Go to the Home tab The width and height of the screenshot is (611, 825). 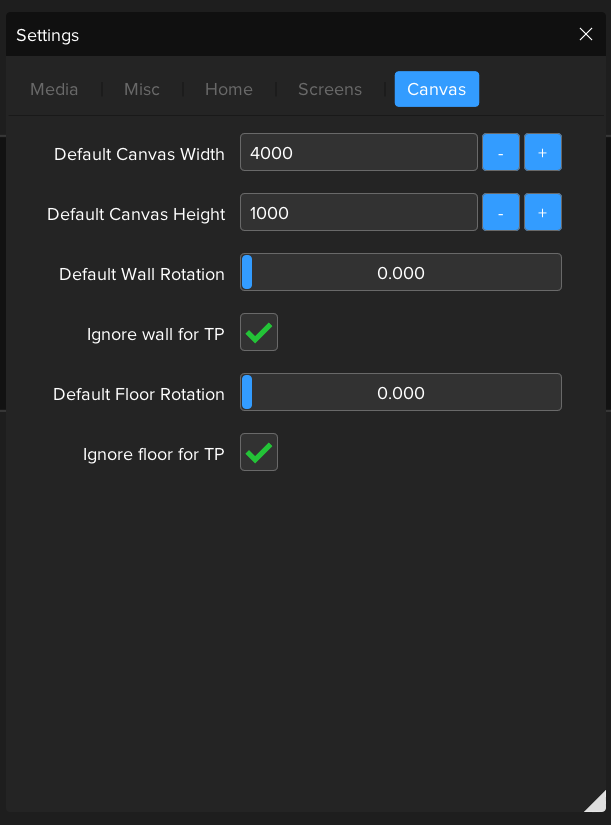pyautogui.click(x=229, y=89)
